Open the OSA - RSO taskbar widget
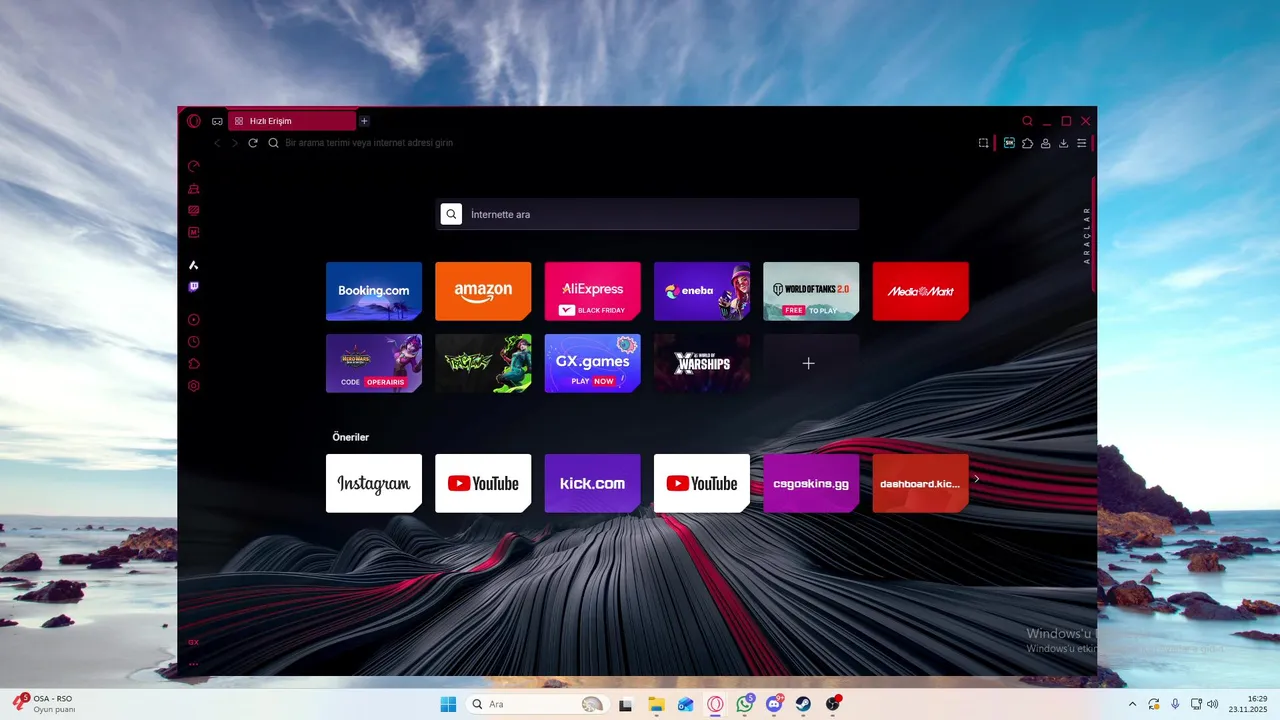The height and width of the screenshot is (720, 1280). pyautogui.click(x=44, y=704)
